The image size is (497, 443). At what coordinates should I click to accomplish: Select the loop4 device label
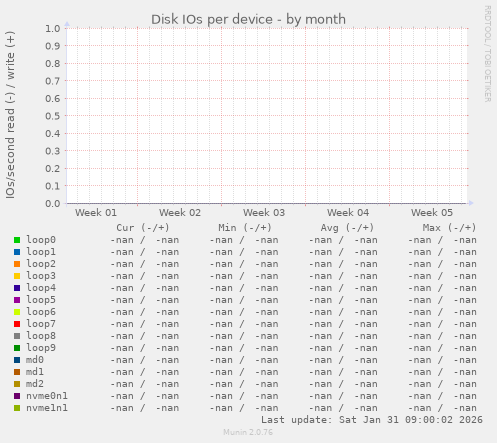(41, 288)
